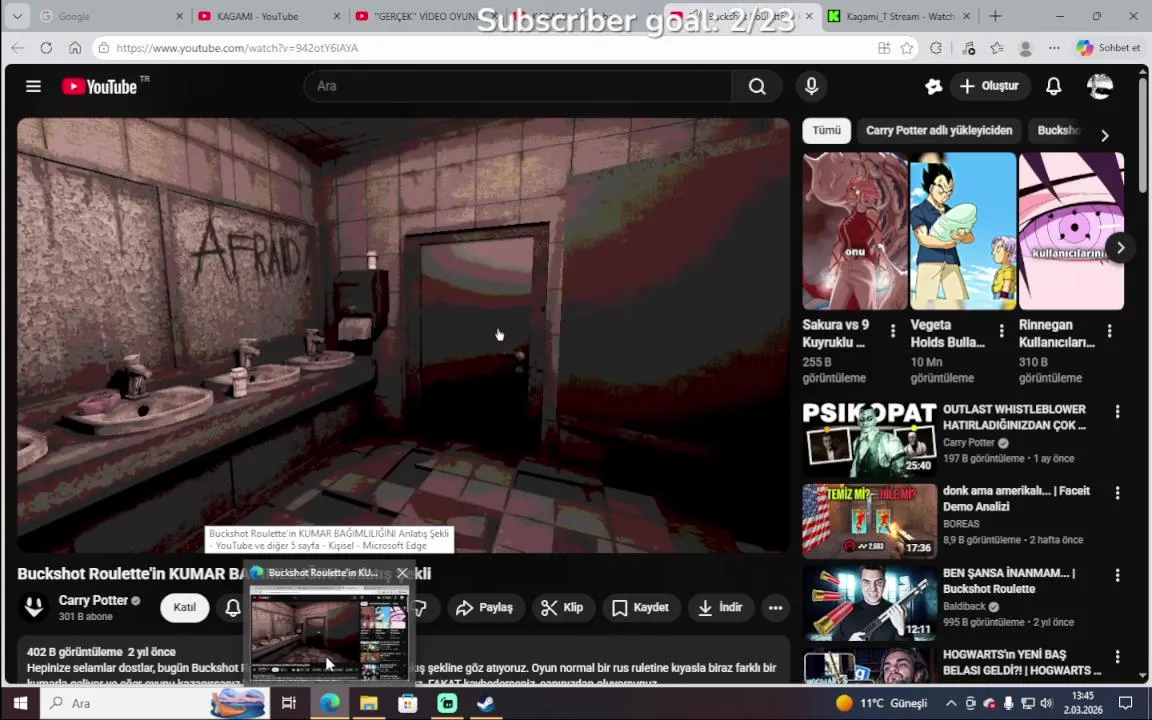Focus the YouTube Ara search field
Viewport: 1152px width, 720px height.
(517, 87)
